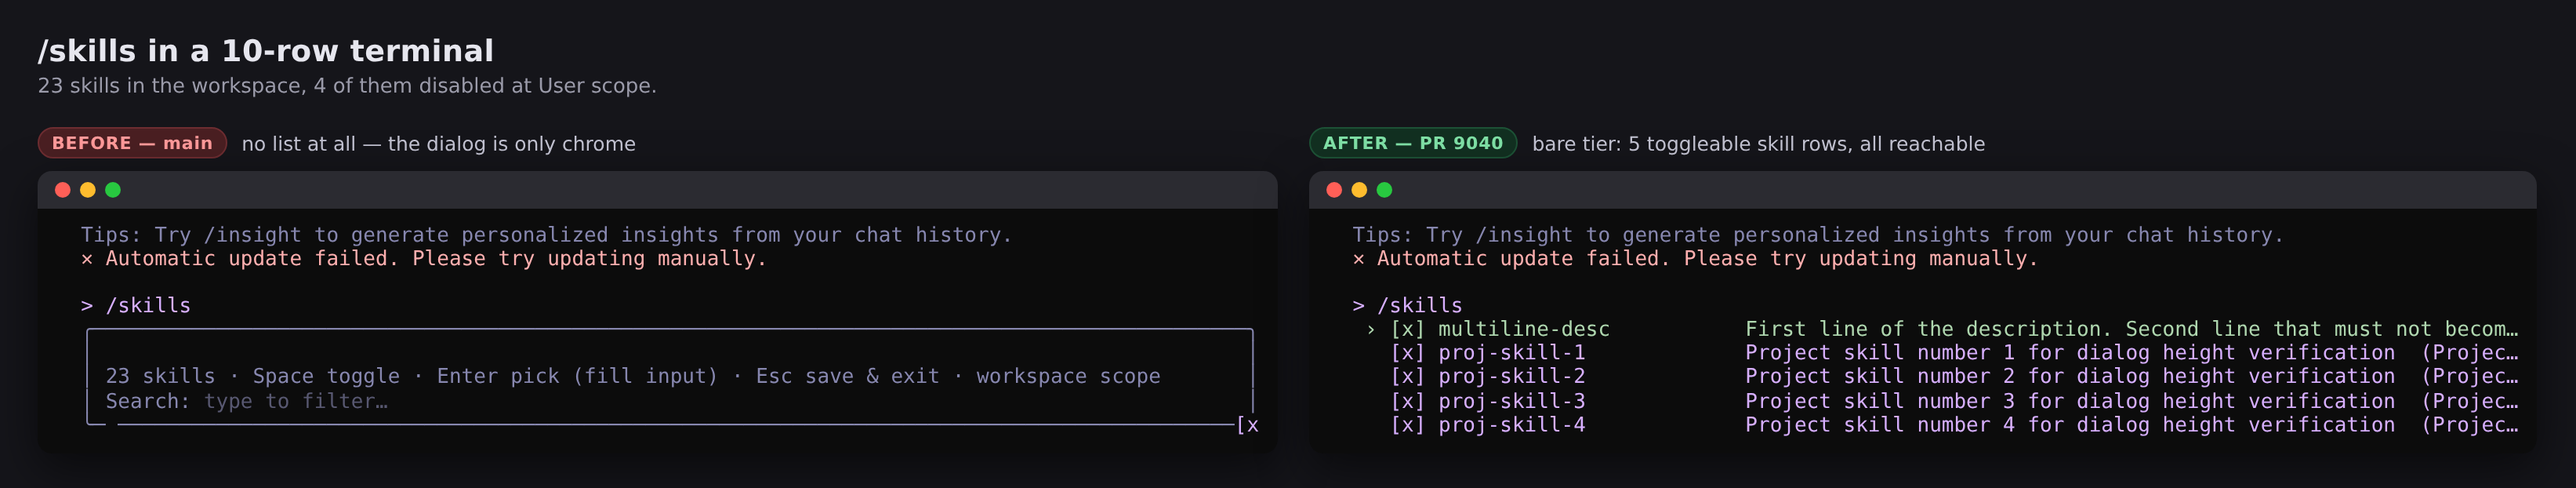Click the yellow dot in the left terminal

(87, 190)
